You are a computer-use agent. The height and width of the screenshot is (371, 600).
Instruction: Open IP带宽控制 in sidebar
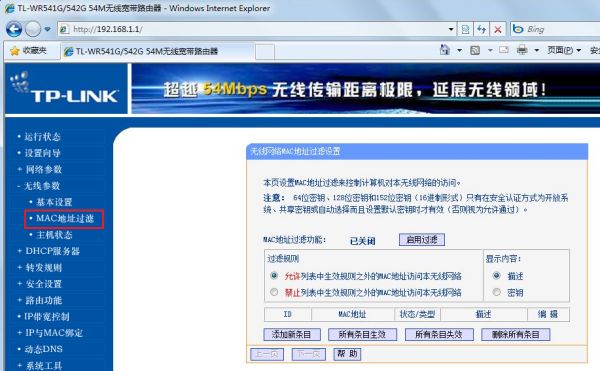[47, 317]
